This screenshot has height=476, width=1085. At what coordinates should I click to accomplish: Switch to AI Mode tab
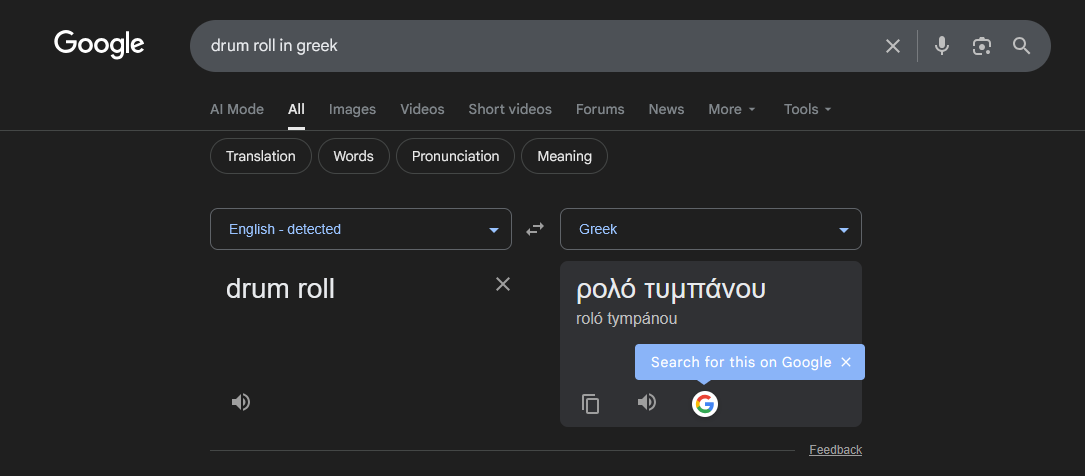point(237,109)
